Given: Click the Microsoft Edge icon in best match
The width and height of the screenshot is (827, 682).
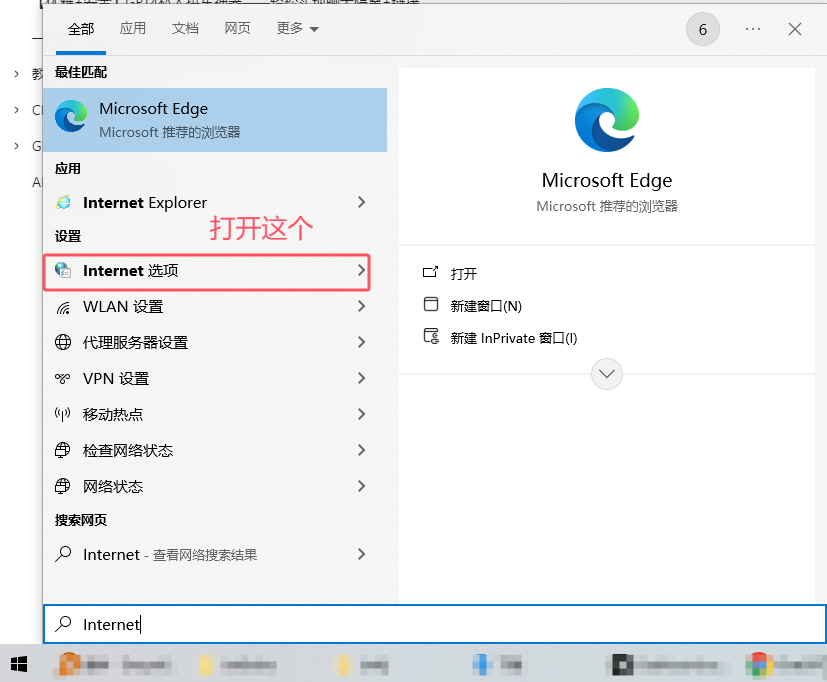Looking at the screenshot, I should [71, 116].
